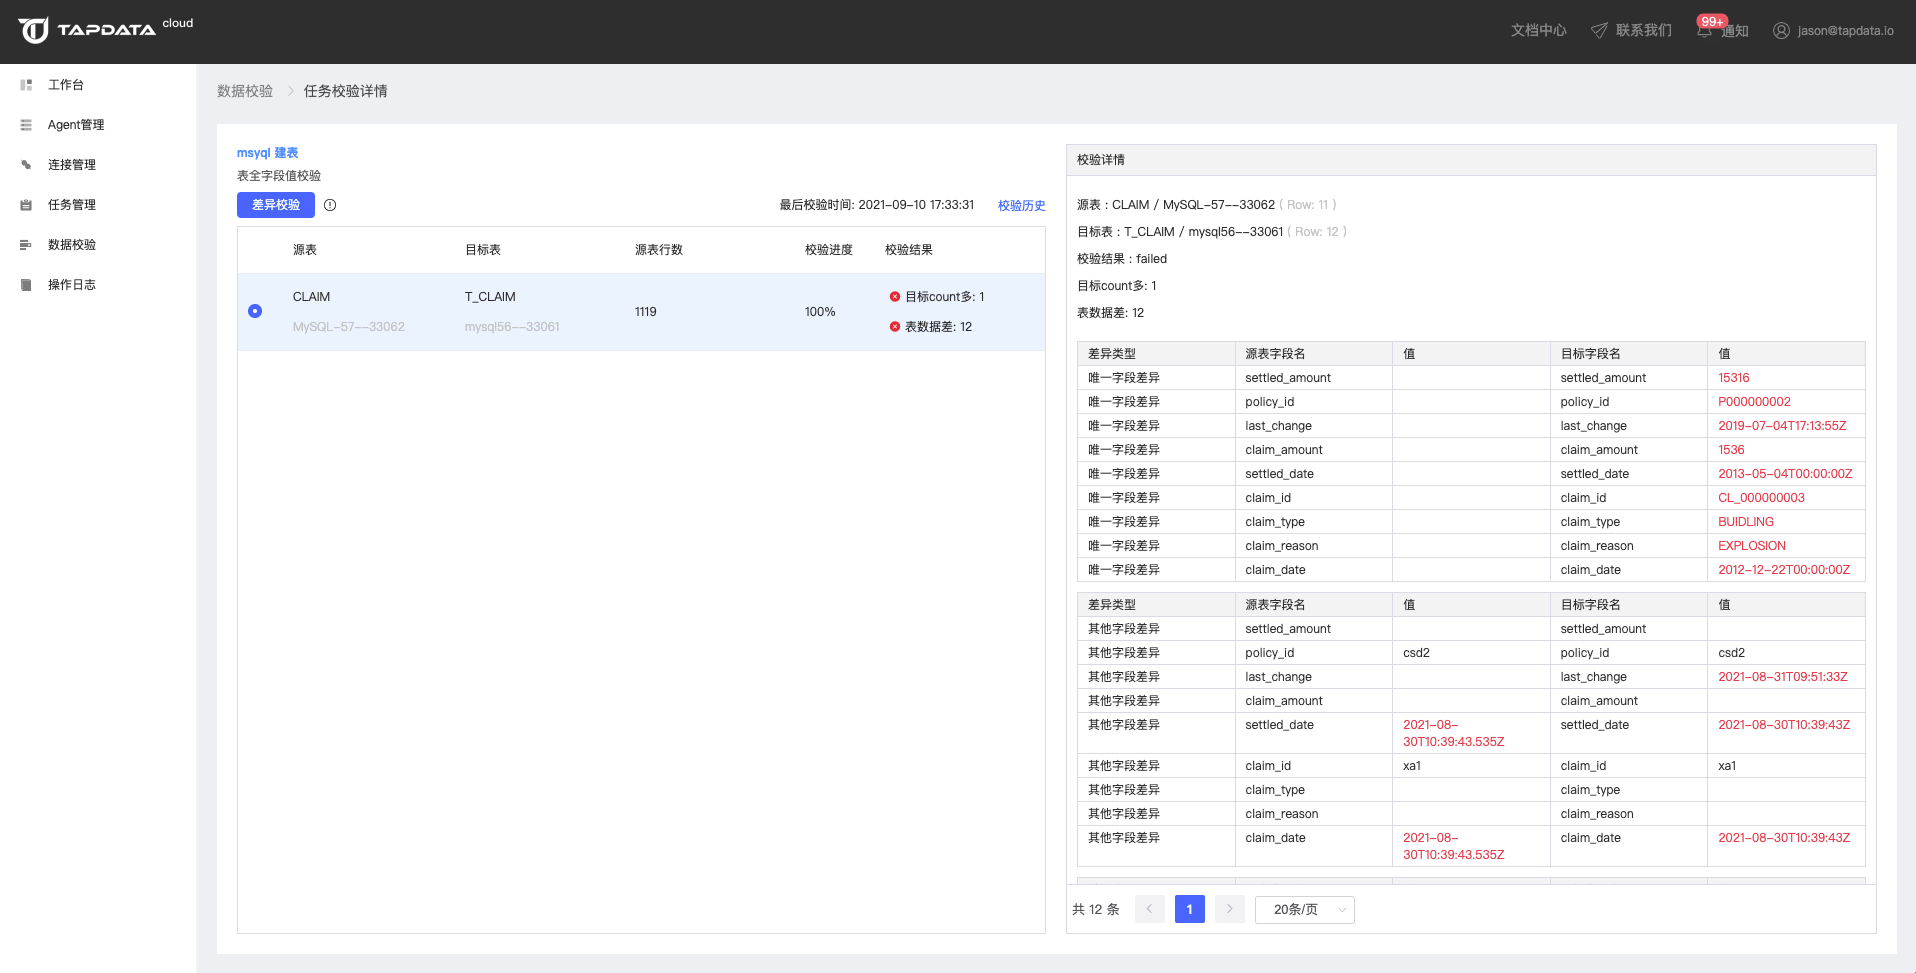Open the notification bell with 99+ badge
Image resolution: width=1916 pixels, height=973 pixels.
coord(1705,31)
